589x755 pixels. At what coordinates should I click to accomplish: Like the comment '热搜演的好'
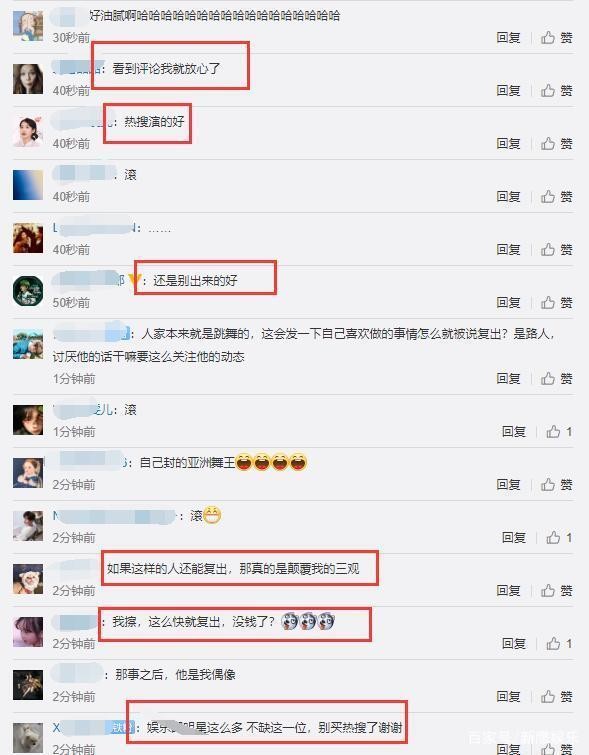556,143
